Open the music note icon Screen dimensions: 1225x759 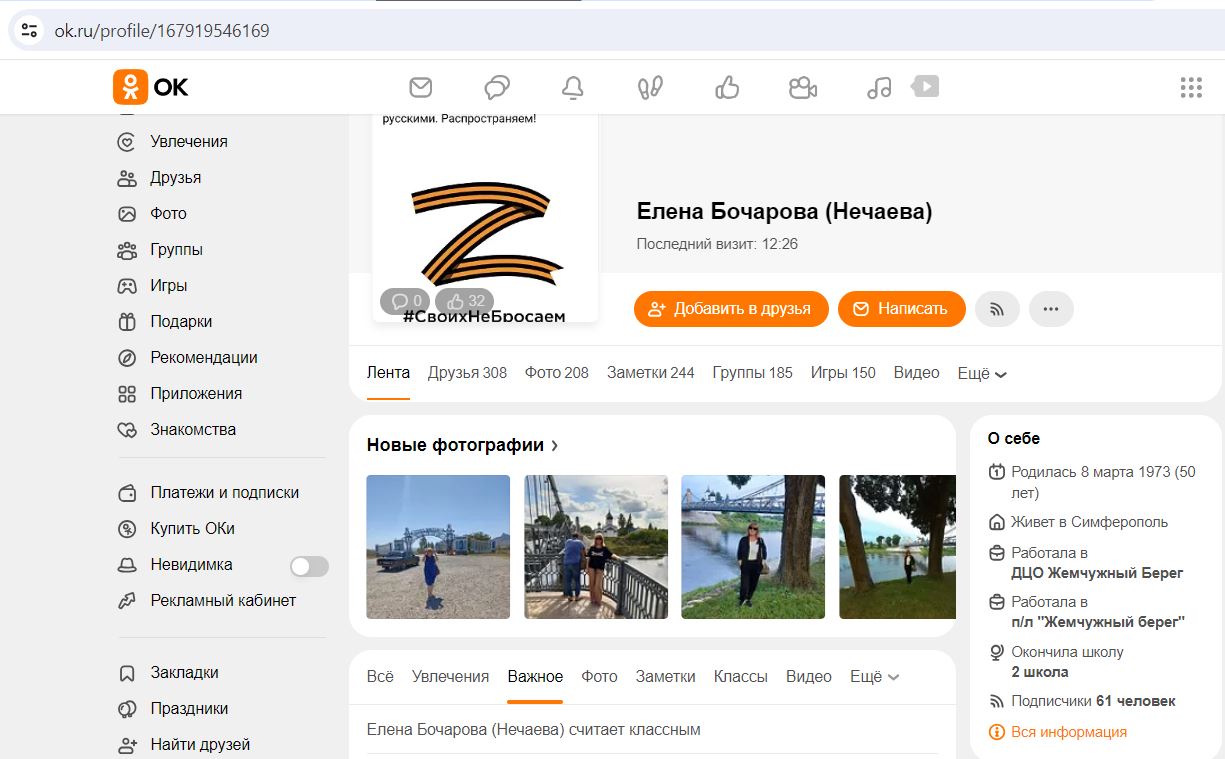(x=879, y=87)
